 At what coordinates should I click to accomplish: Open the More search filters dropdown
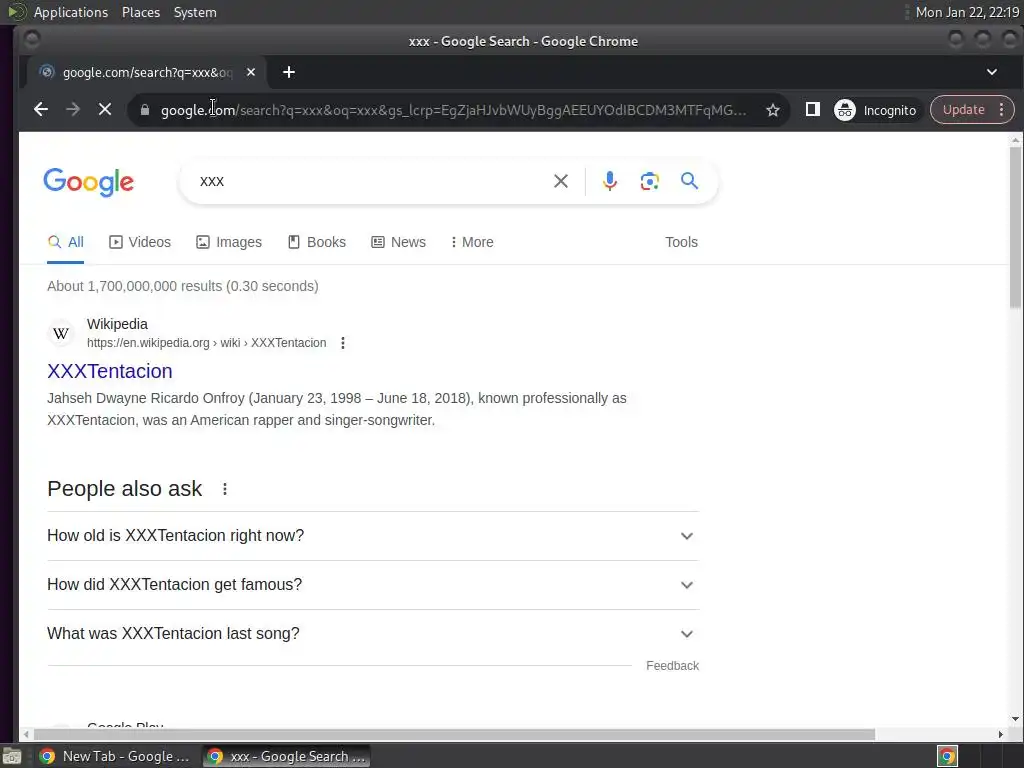pyautogui.click(x=472, y=242)
